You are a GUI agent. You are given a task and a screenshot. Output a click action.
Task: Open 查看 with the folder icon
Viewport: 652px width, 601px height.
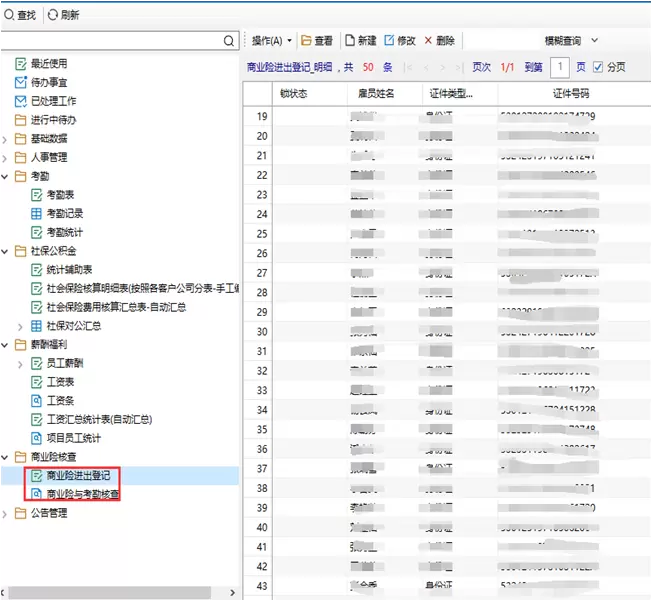307,41
